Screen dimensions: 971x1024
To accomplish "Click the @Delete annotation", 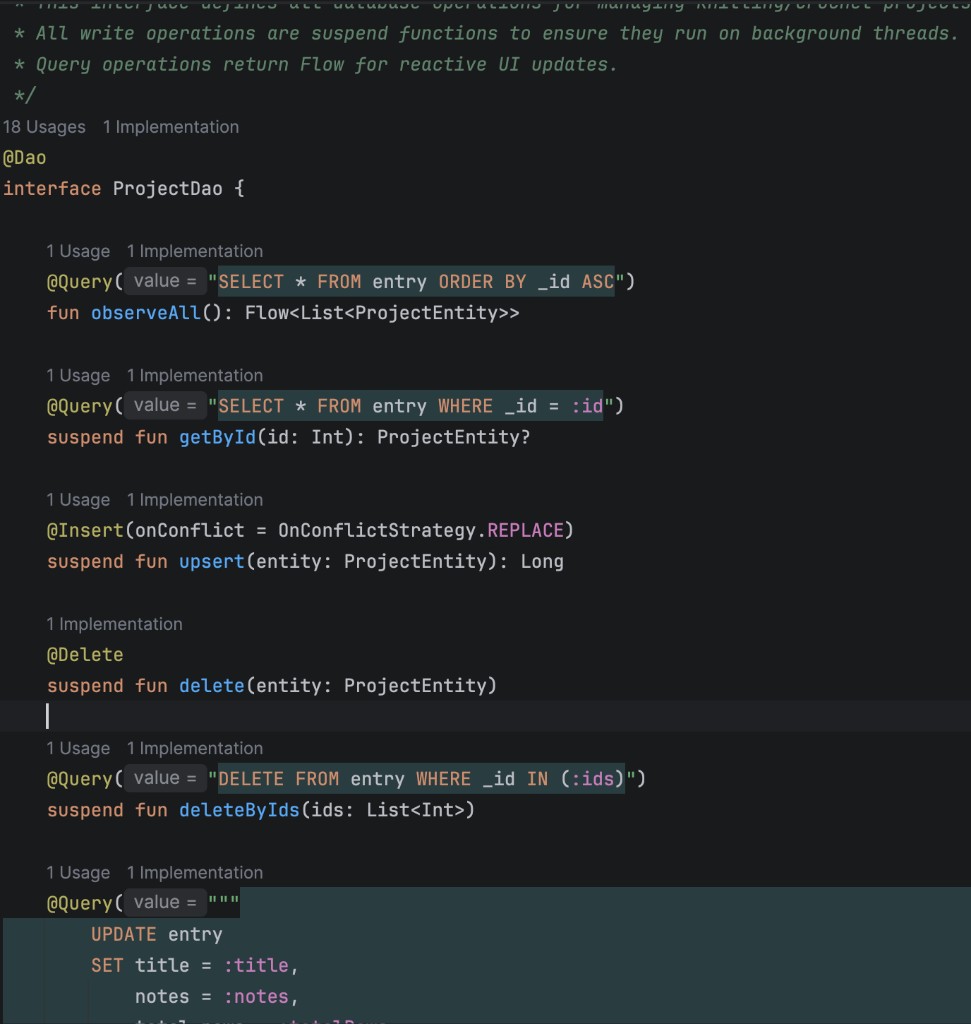I will pos(85,655).
